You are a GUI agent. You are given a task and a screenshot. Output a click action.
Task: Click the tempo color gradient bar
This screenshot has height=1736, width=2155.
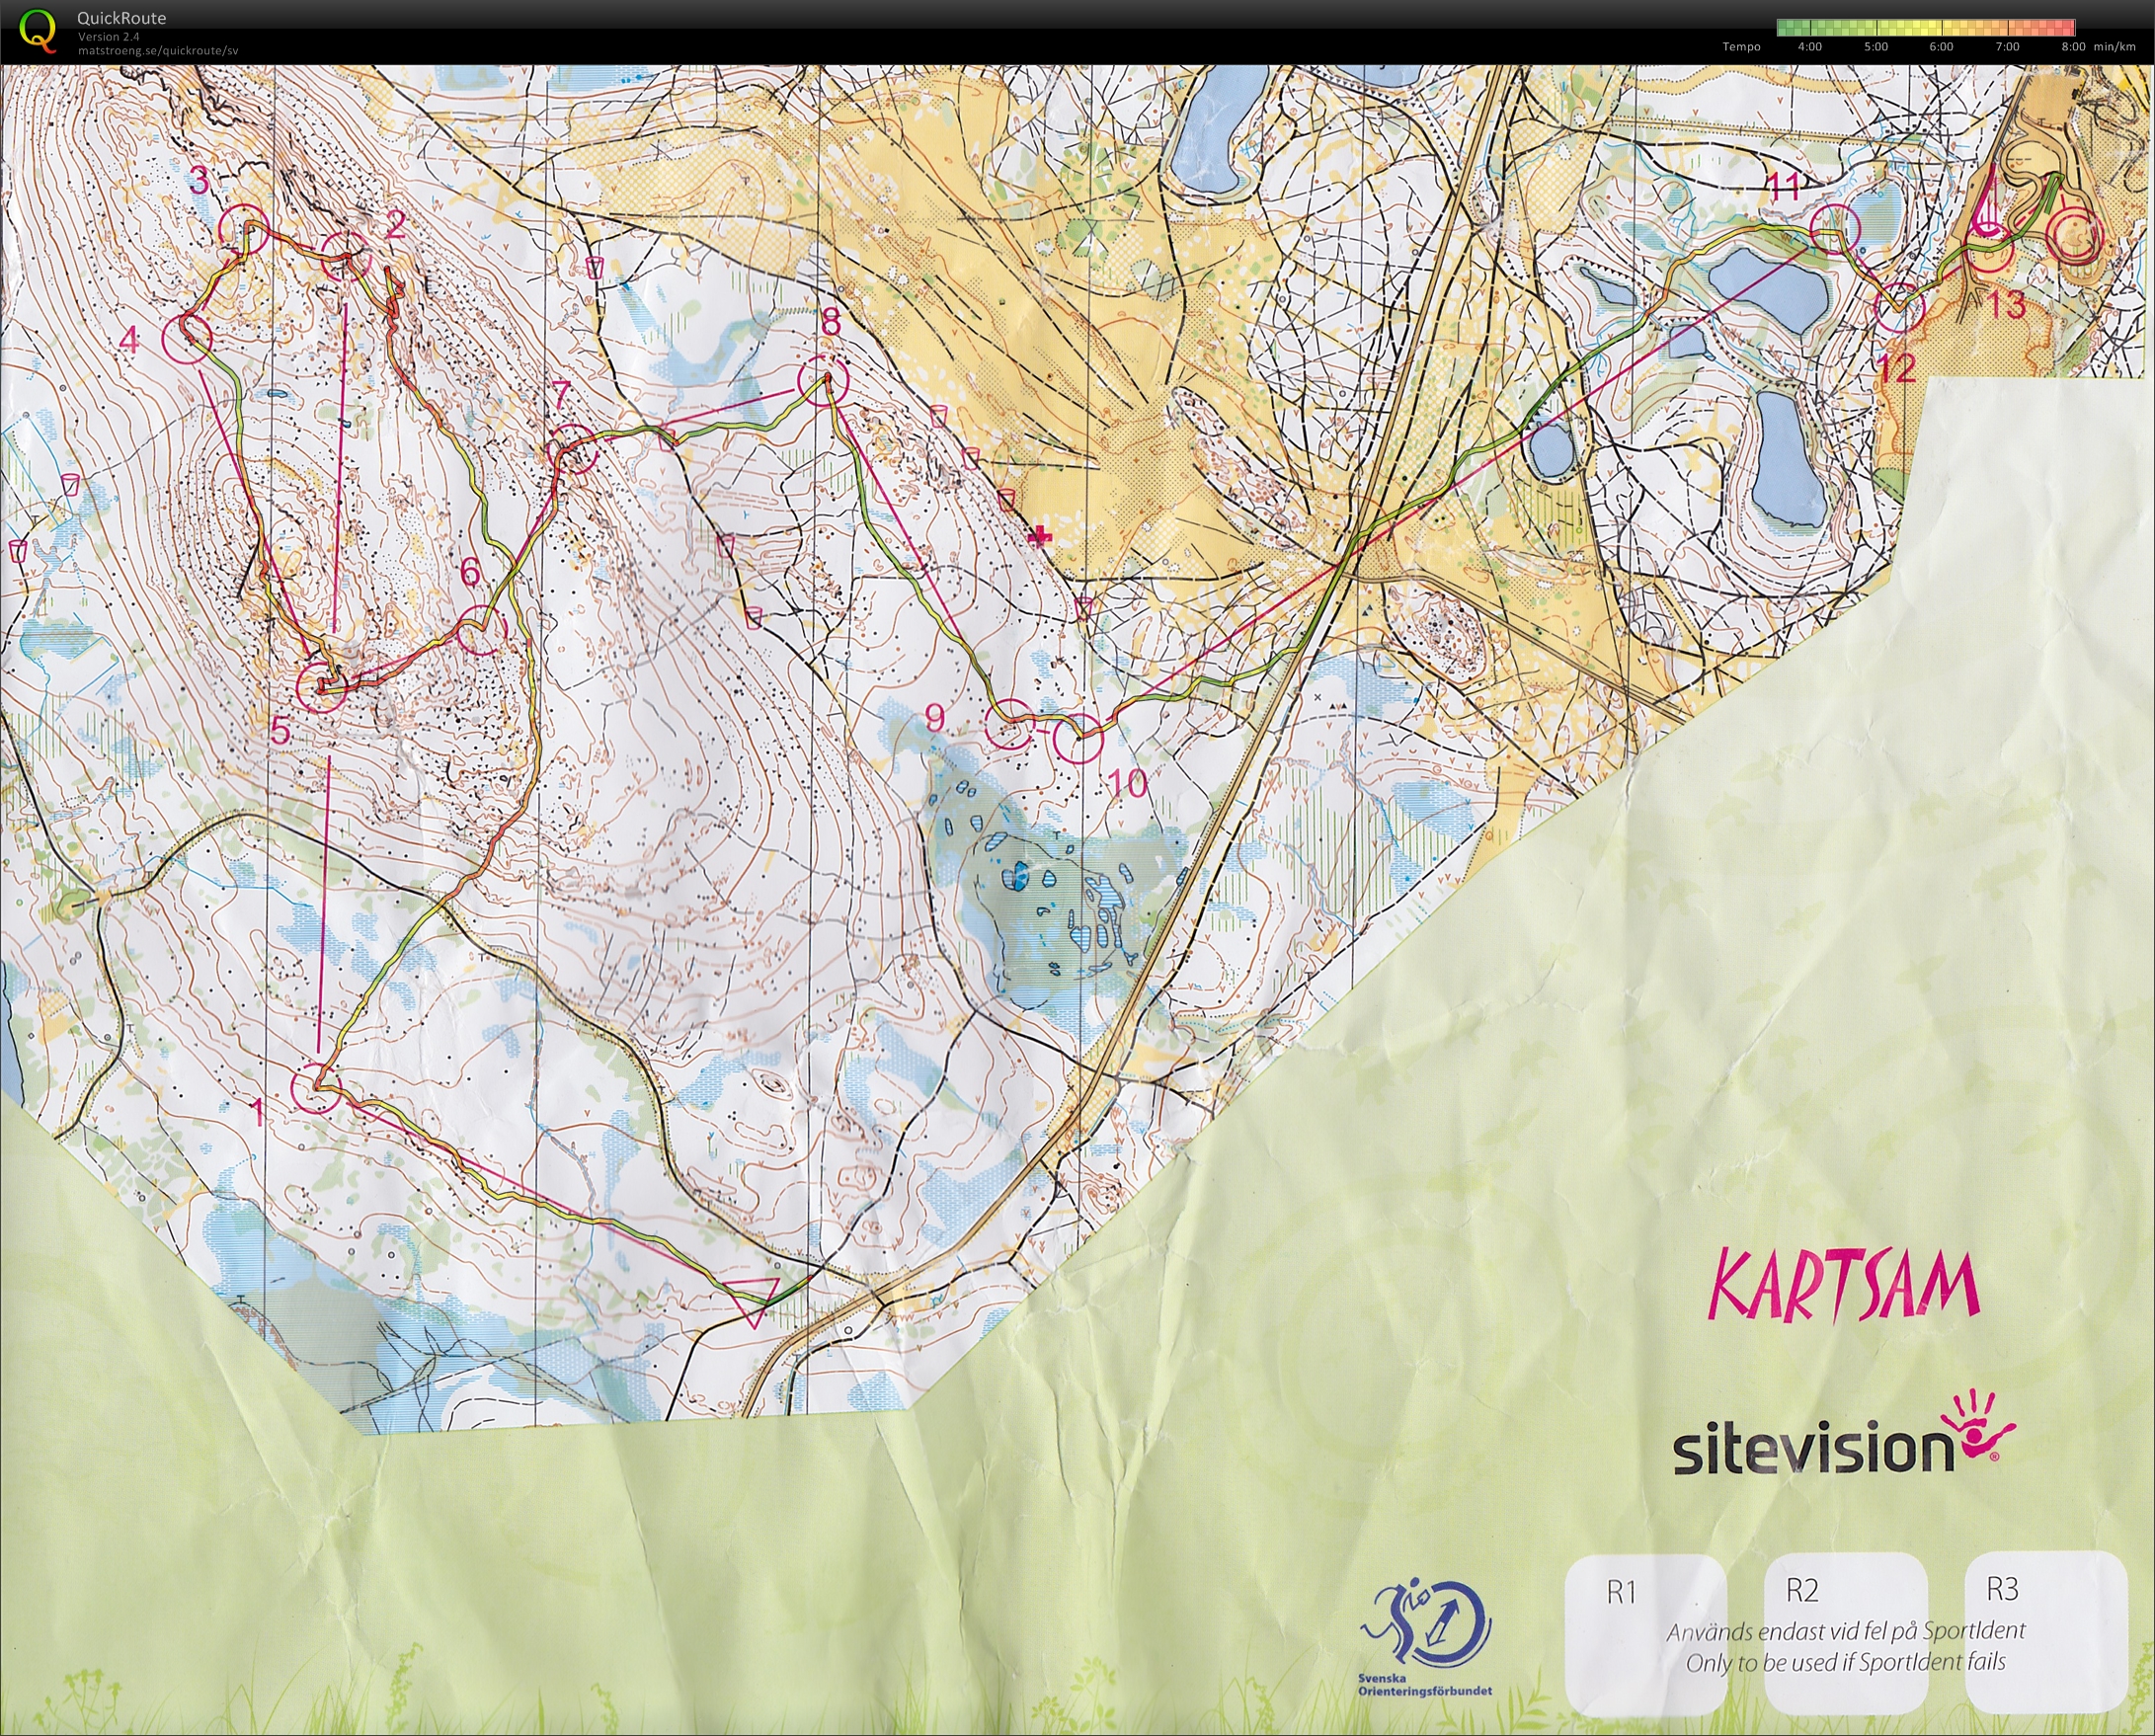(1926, 28)
